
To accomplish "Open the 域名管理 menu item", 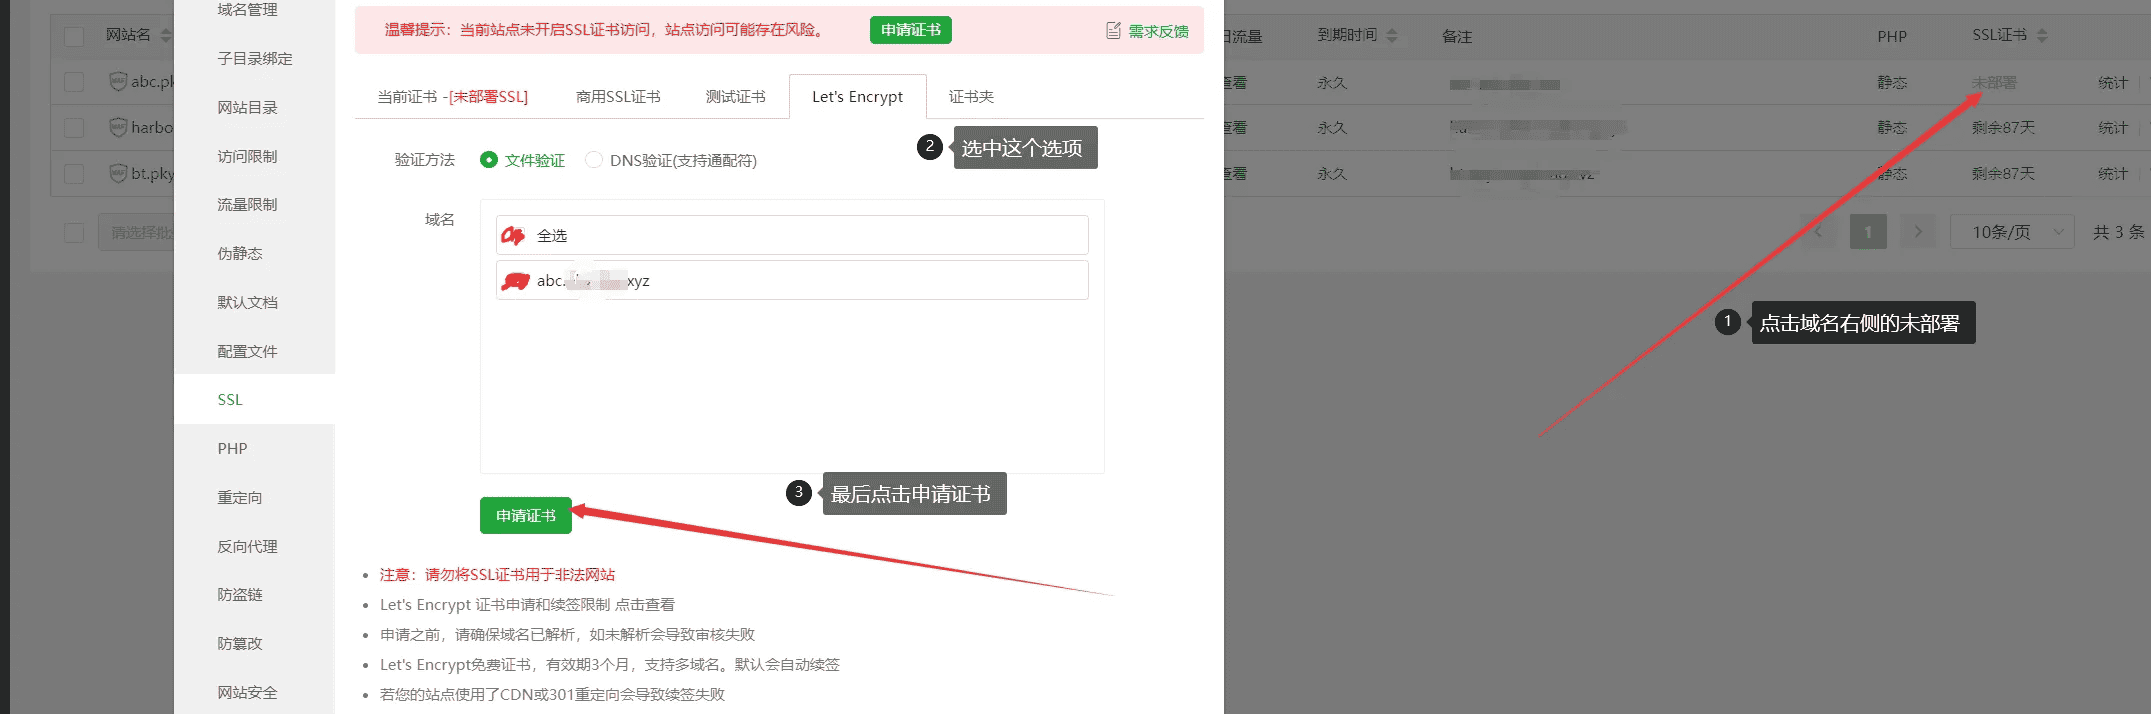I will 247,10.
